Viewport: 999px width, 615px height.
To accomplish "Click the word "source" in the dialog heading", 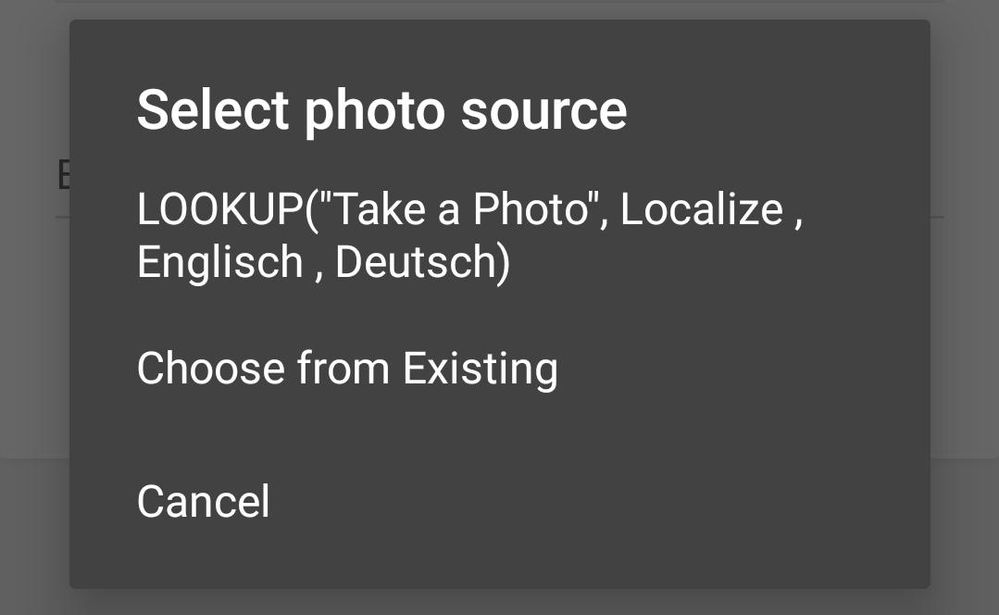I will tap(544, 112).
